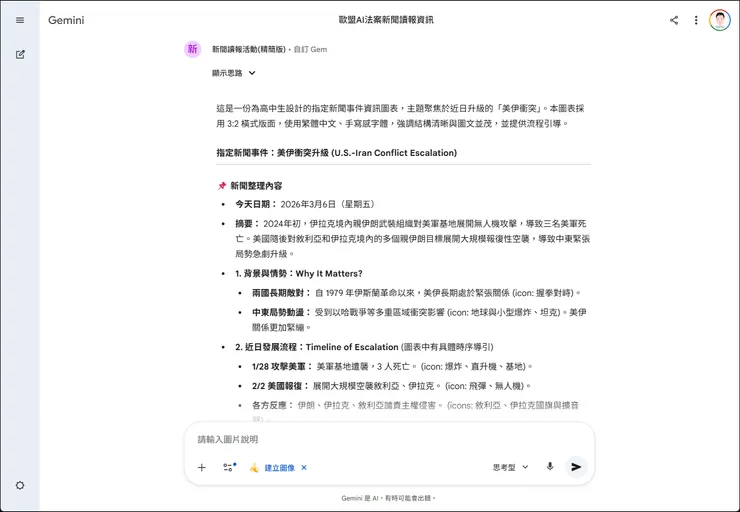
Task: Start a new chat with pencil icon
Action: point(20,55)
